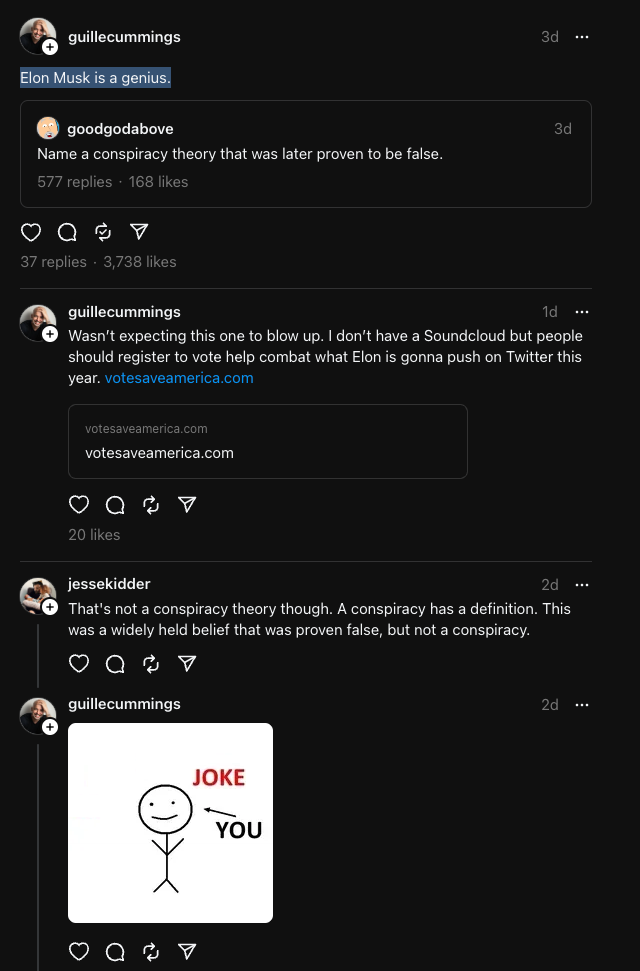Comment on jessekidder's reply
The height and width of the screenshot is (971, 640).
point(115,664)
